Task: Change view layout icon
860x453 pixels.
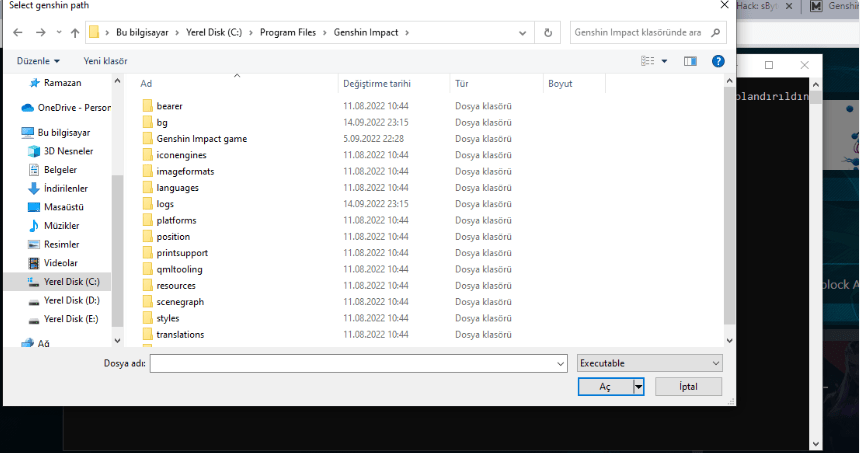Action: click(648, 61)
